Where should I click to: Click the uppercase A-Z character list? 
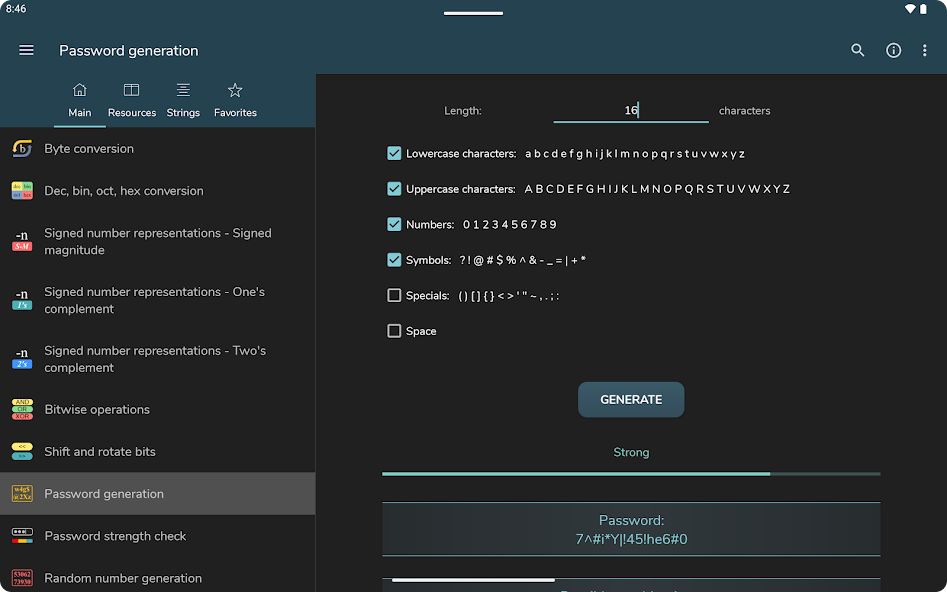point(657,189)
